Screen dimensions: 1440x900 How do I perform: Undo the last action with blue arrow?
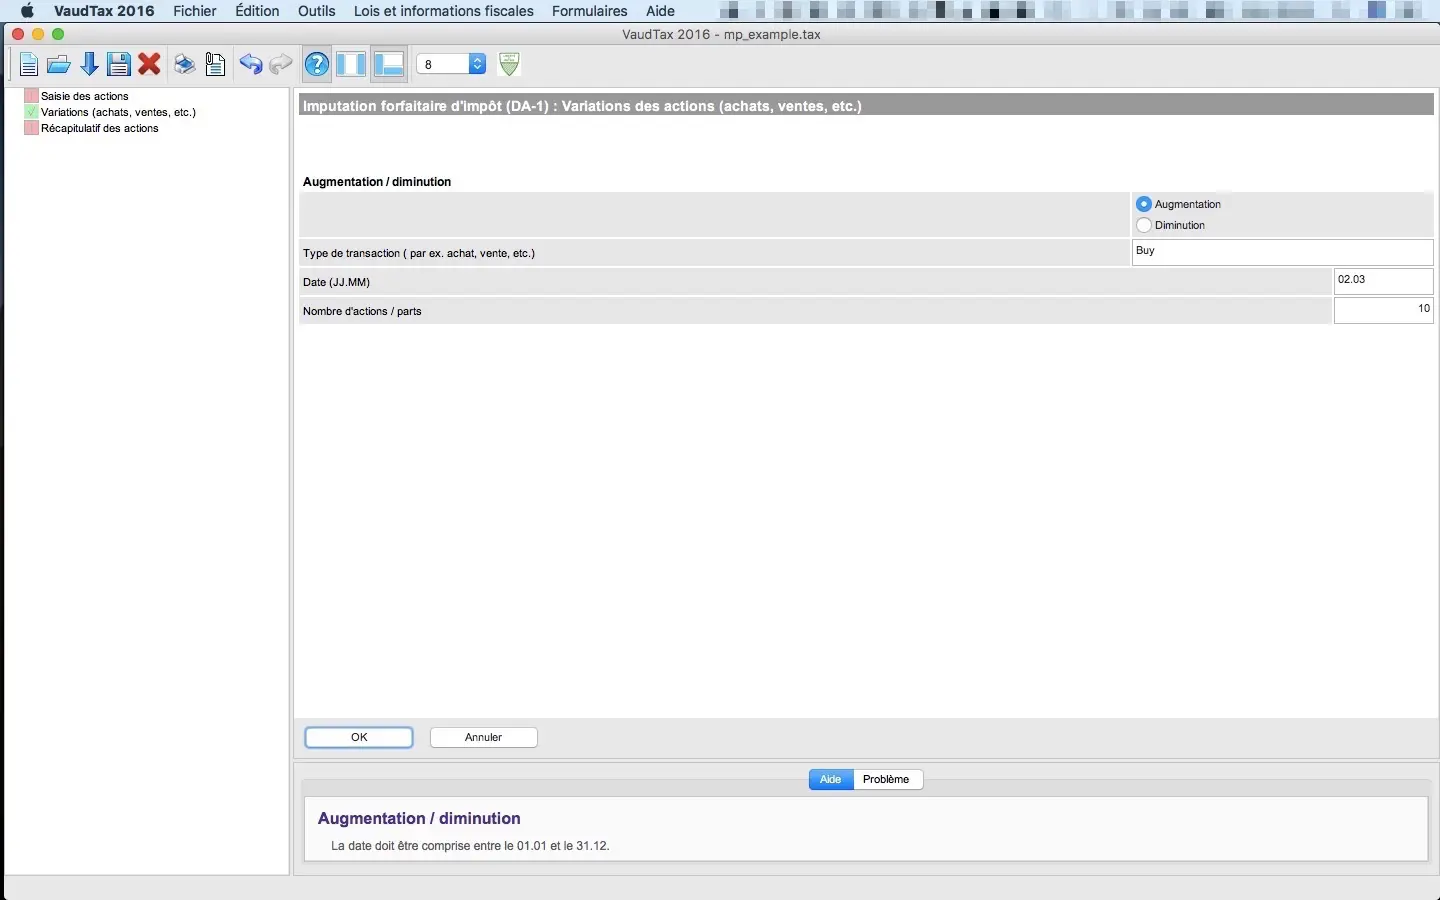coord(250,65)
